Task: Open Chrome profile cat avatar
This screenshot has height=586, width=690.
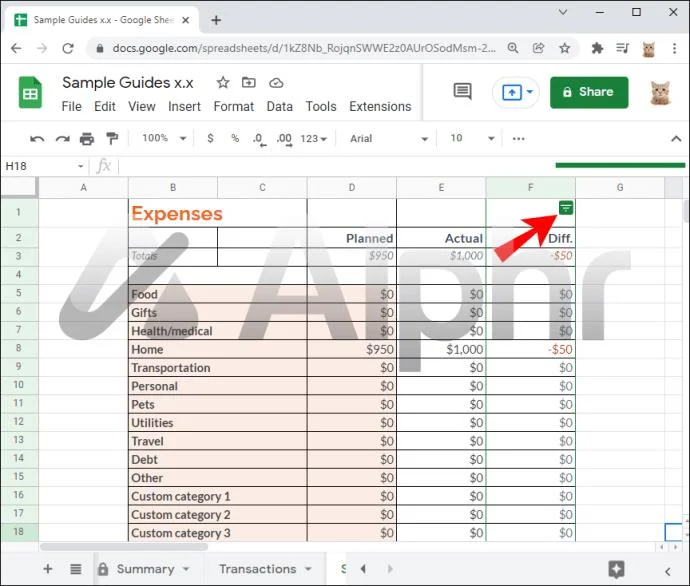Action: point(649,49)
